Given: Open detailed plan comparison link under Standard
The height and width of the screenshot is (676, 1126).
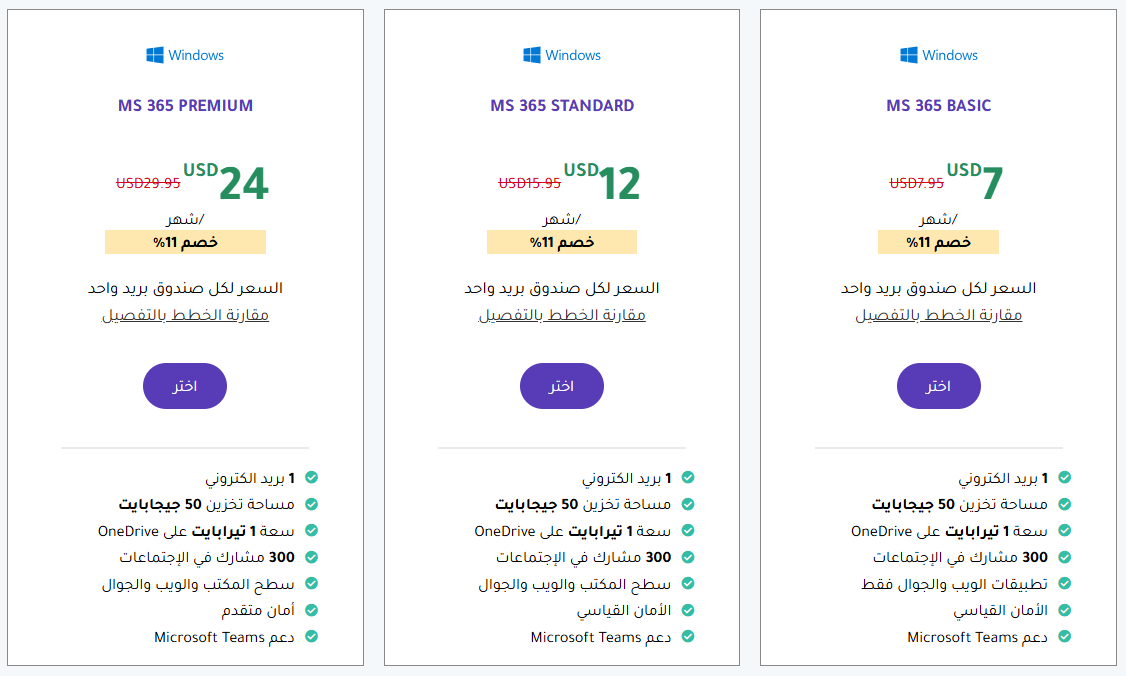Looking at the screenshot, I should [x=562, y=315].
